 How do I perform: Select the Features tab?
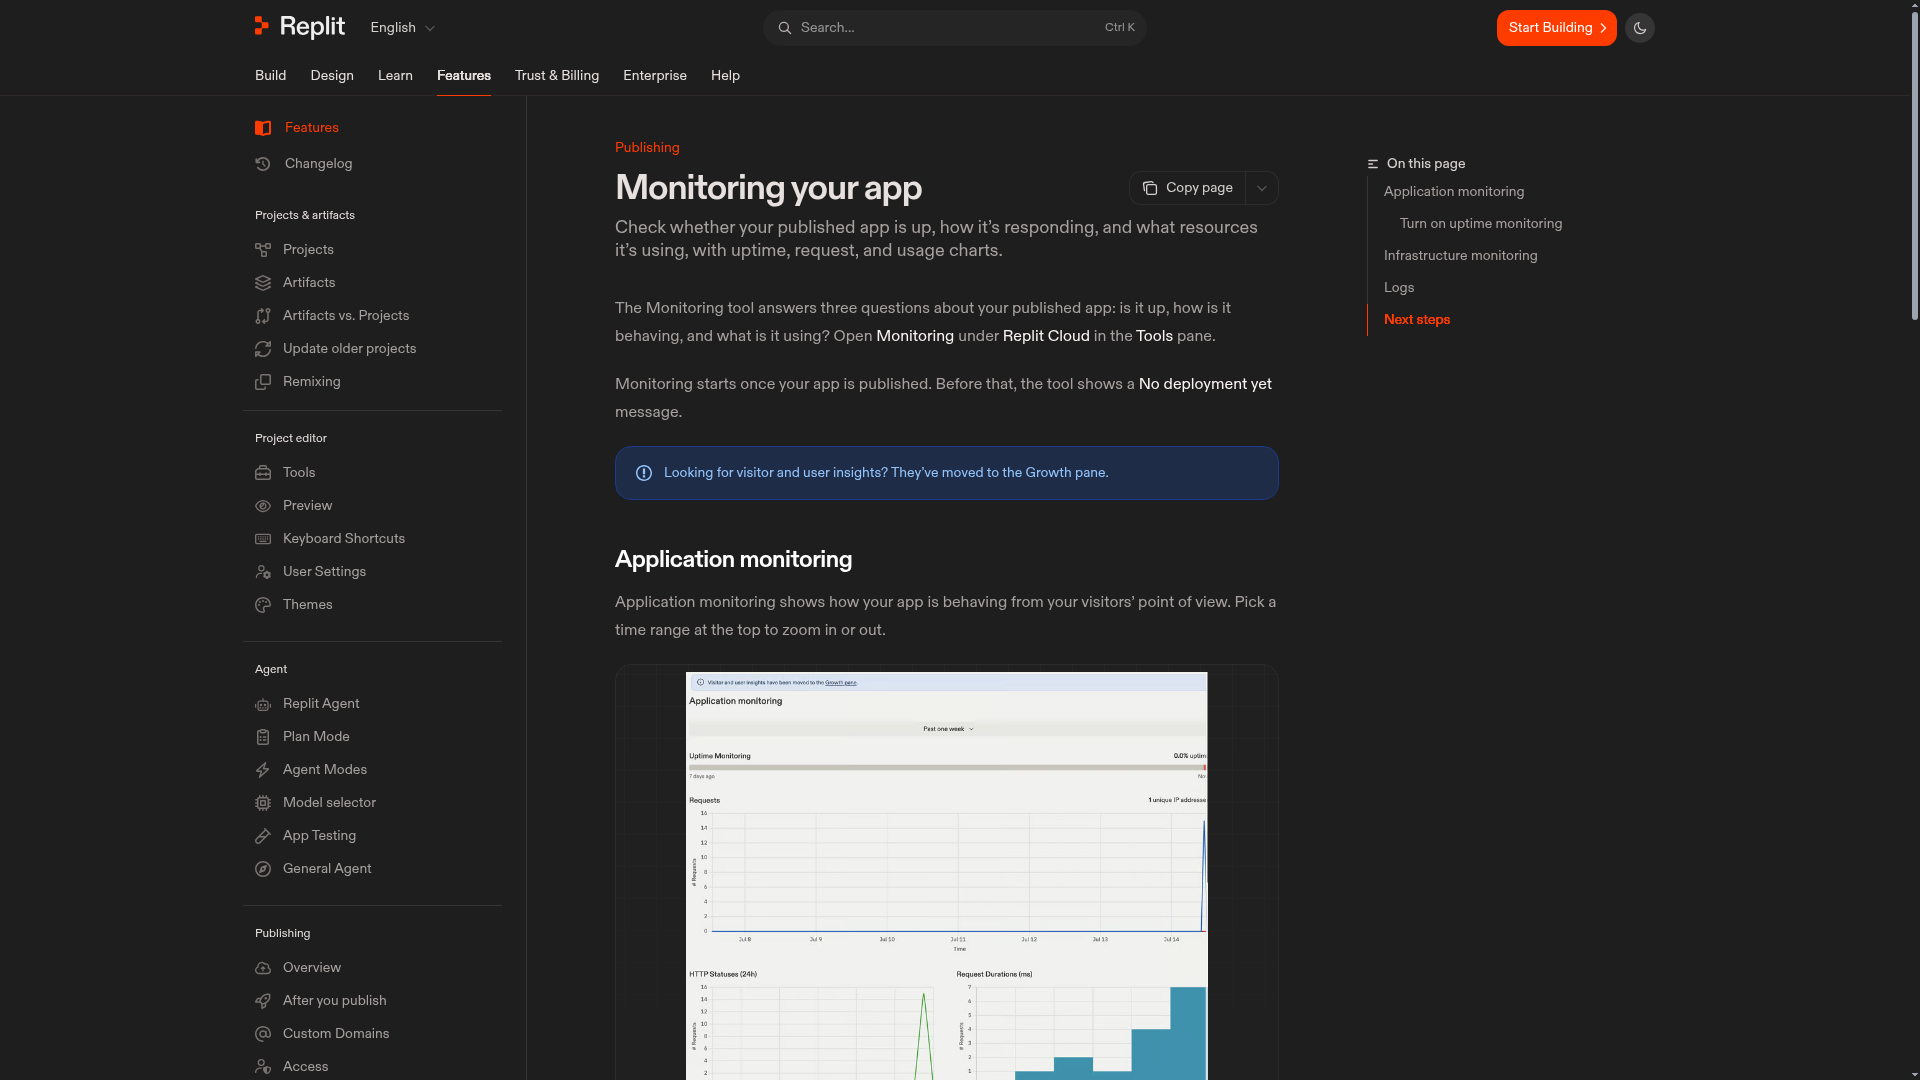coord(464,76)
